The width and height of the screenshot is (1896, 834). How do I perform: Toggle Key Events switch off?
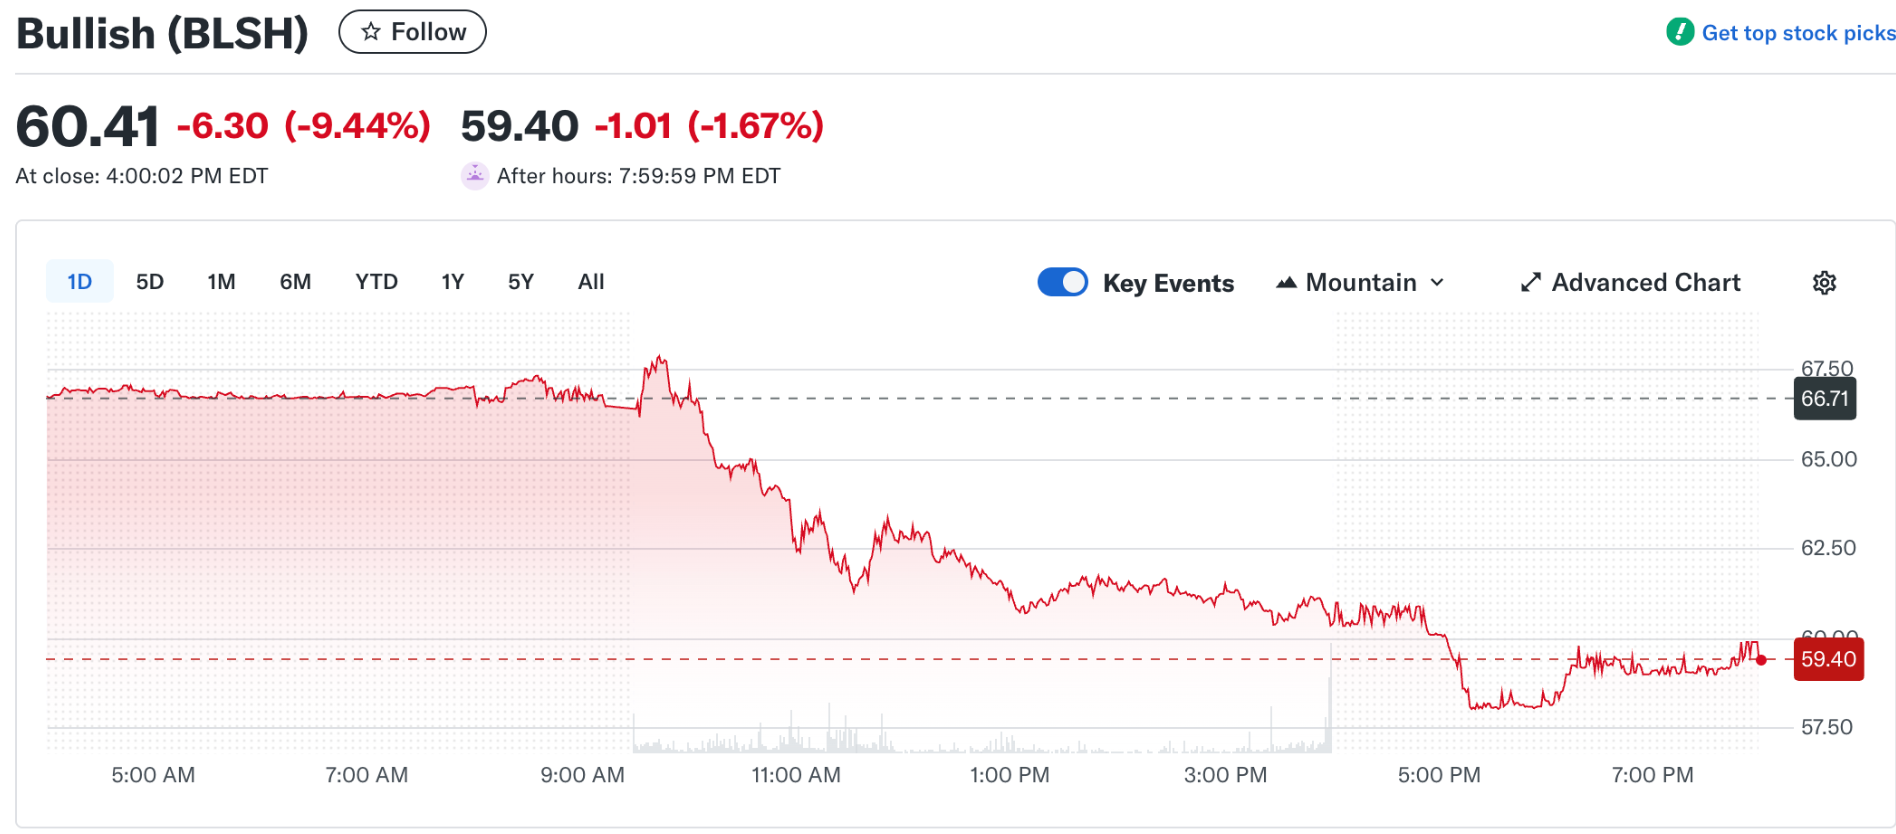[x=1062, y=282]
